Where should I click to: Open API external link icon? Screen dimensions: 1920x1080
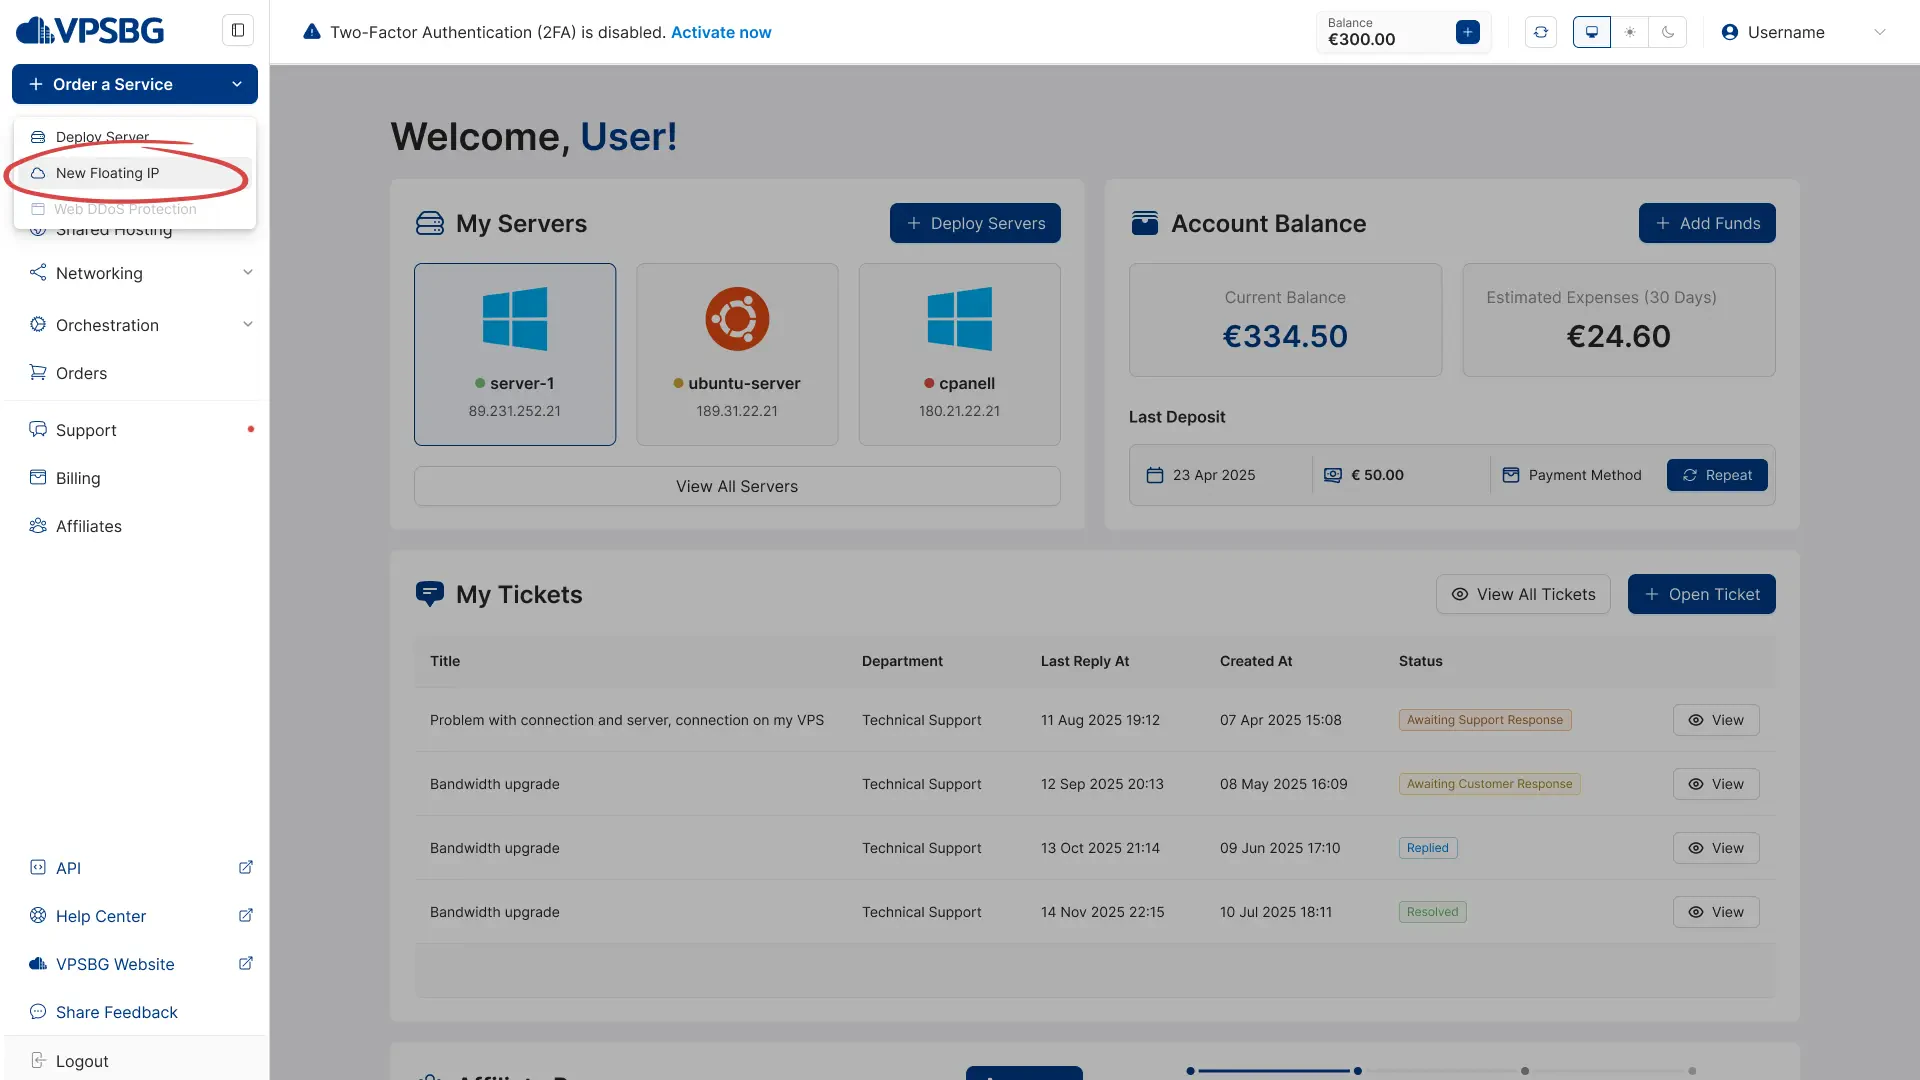click(246, 868)
